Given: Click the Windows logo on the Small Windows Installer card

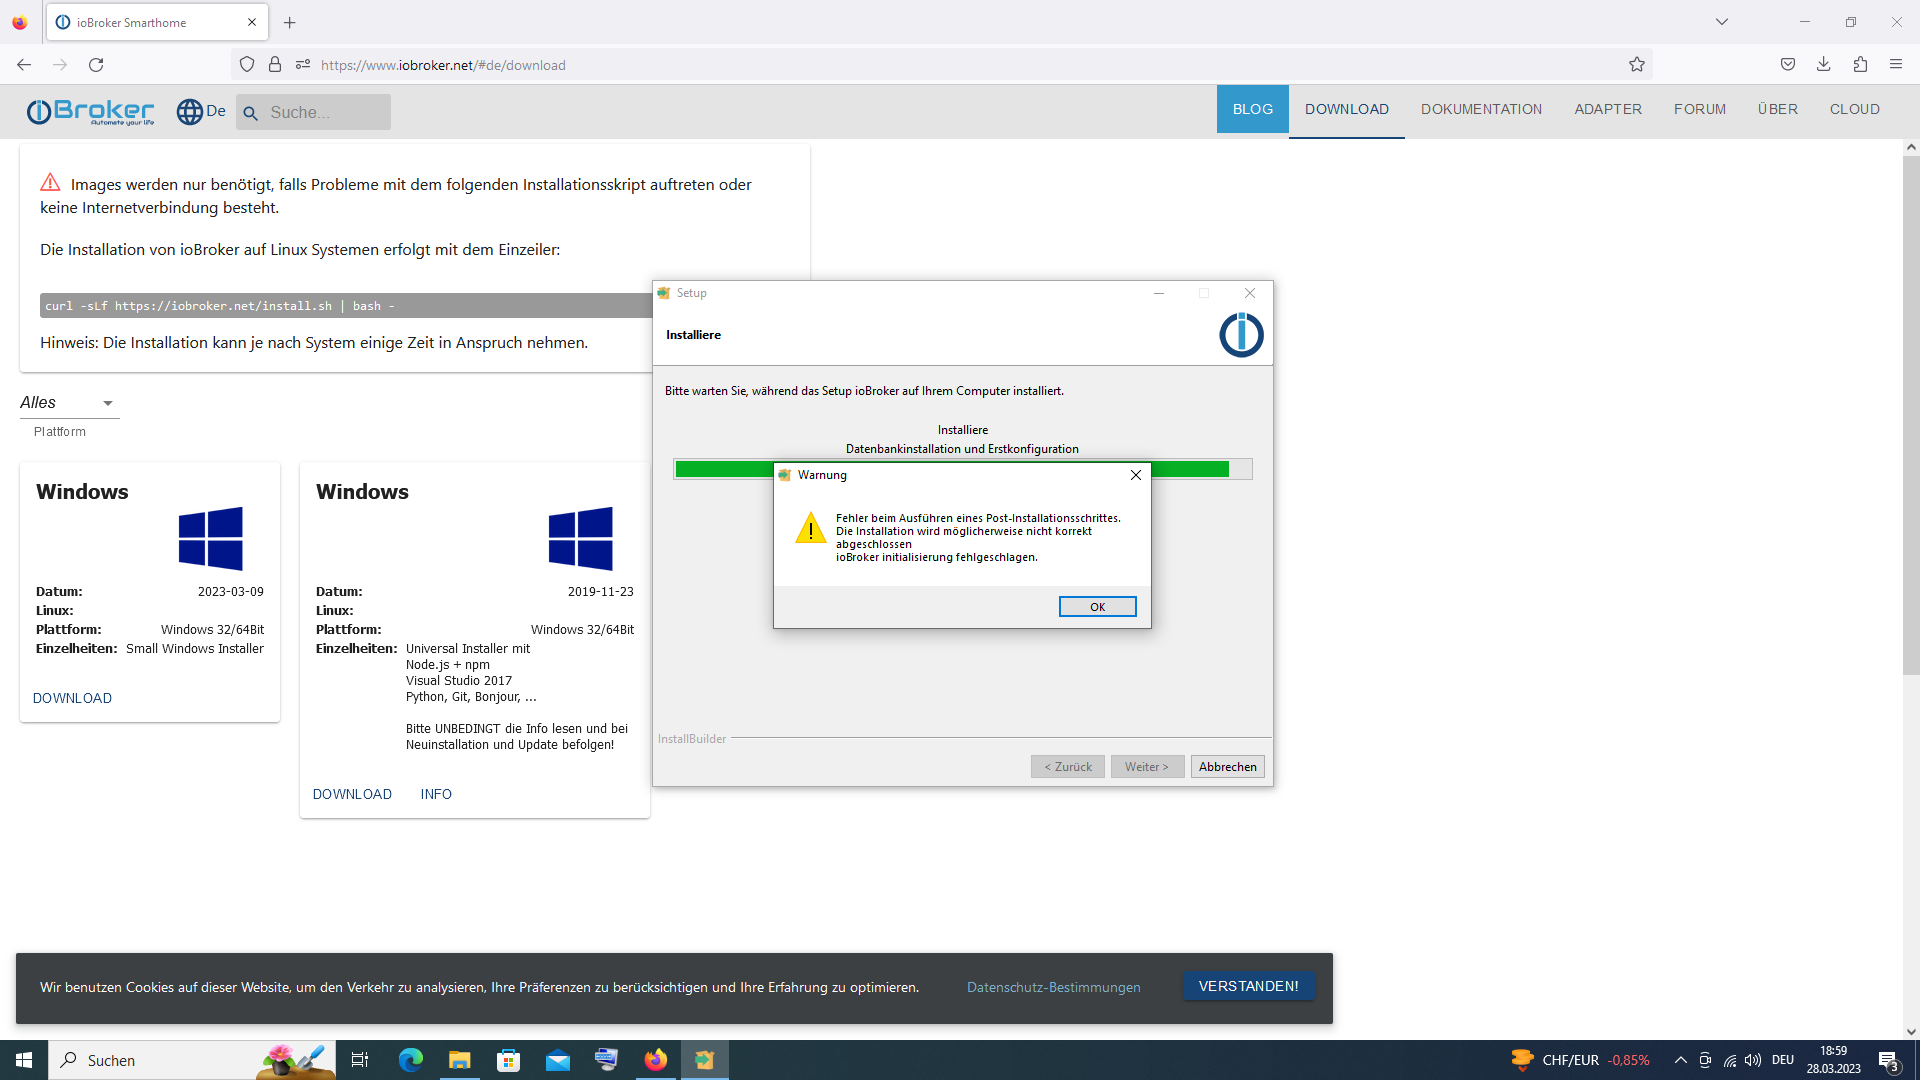Looking at the screenshot, I should click(x=211, y=539).
